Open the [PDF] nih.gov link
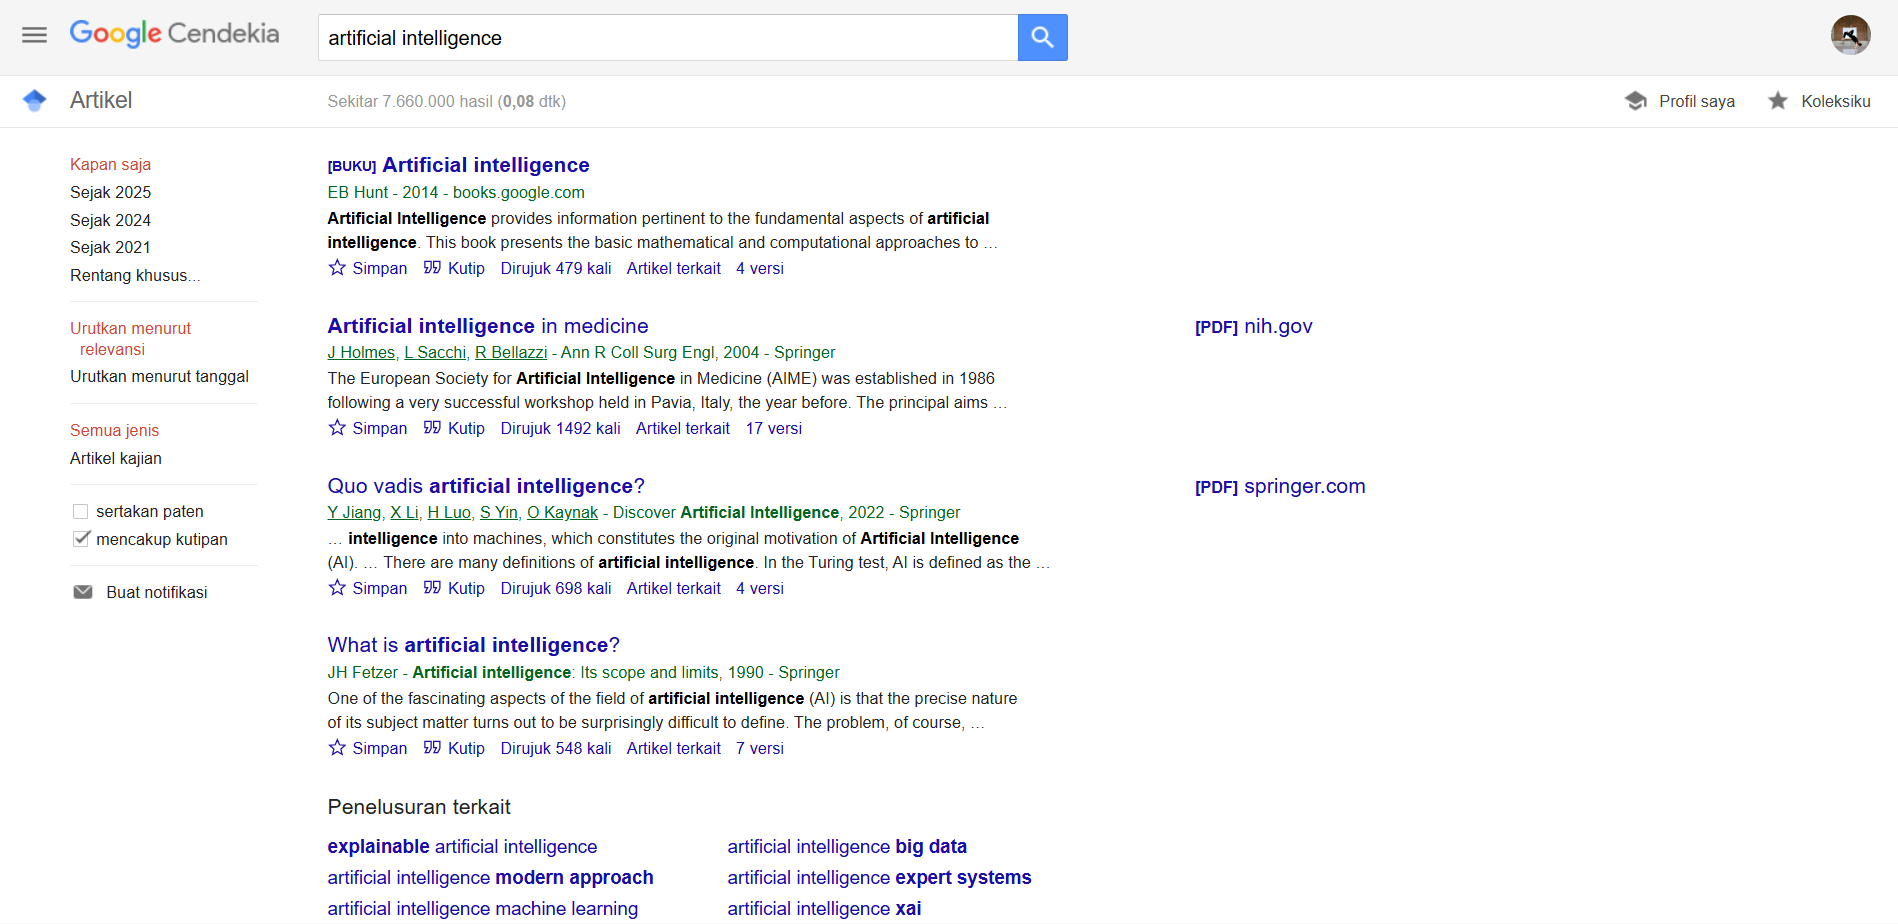The width and height of the screenshot is (1898, 924). click(1253, 327)
